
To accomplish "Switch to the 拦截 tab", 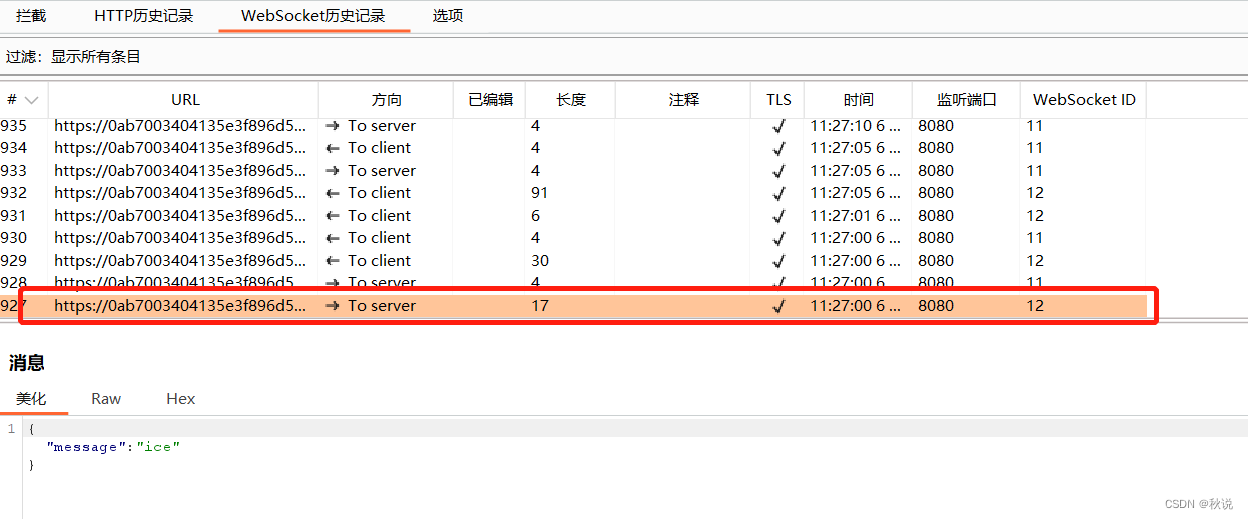I will (x=31, y=16).
